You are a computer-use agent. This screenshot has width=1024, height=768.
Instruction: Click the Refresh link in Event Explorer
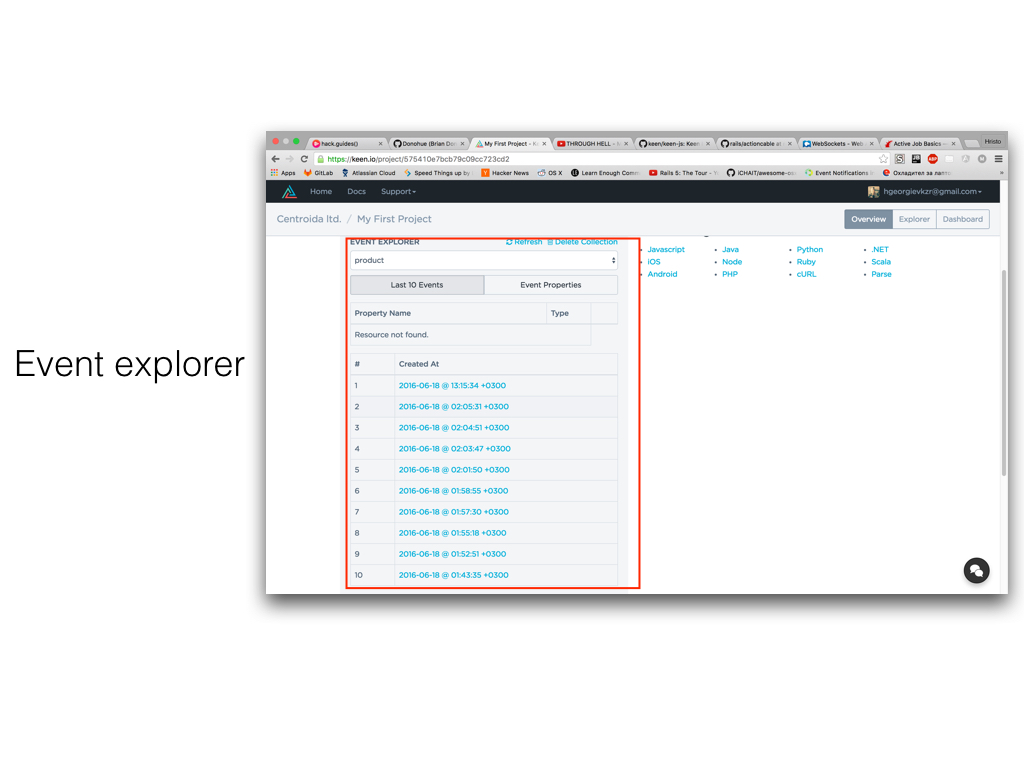click(x=524, y=242)
